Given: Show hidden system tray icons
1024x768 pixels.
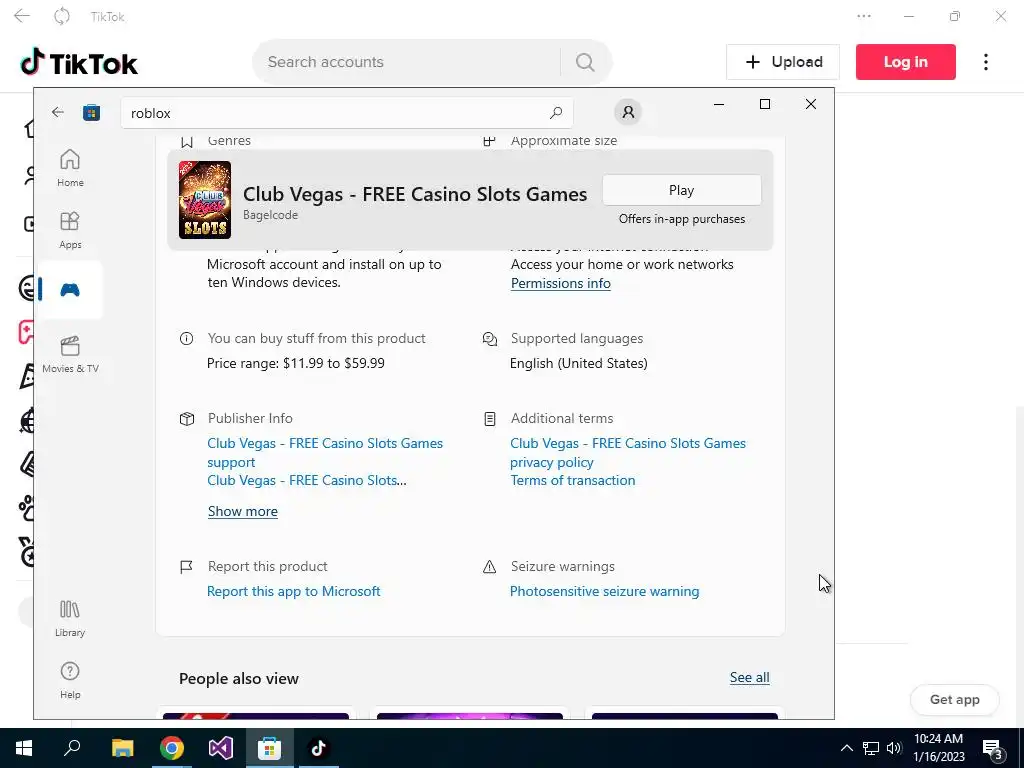Looking at the screenshot, I should tap(846, 748).
